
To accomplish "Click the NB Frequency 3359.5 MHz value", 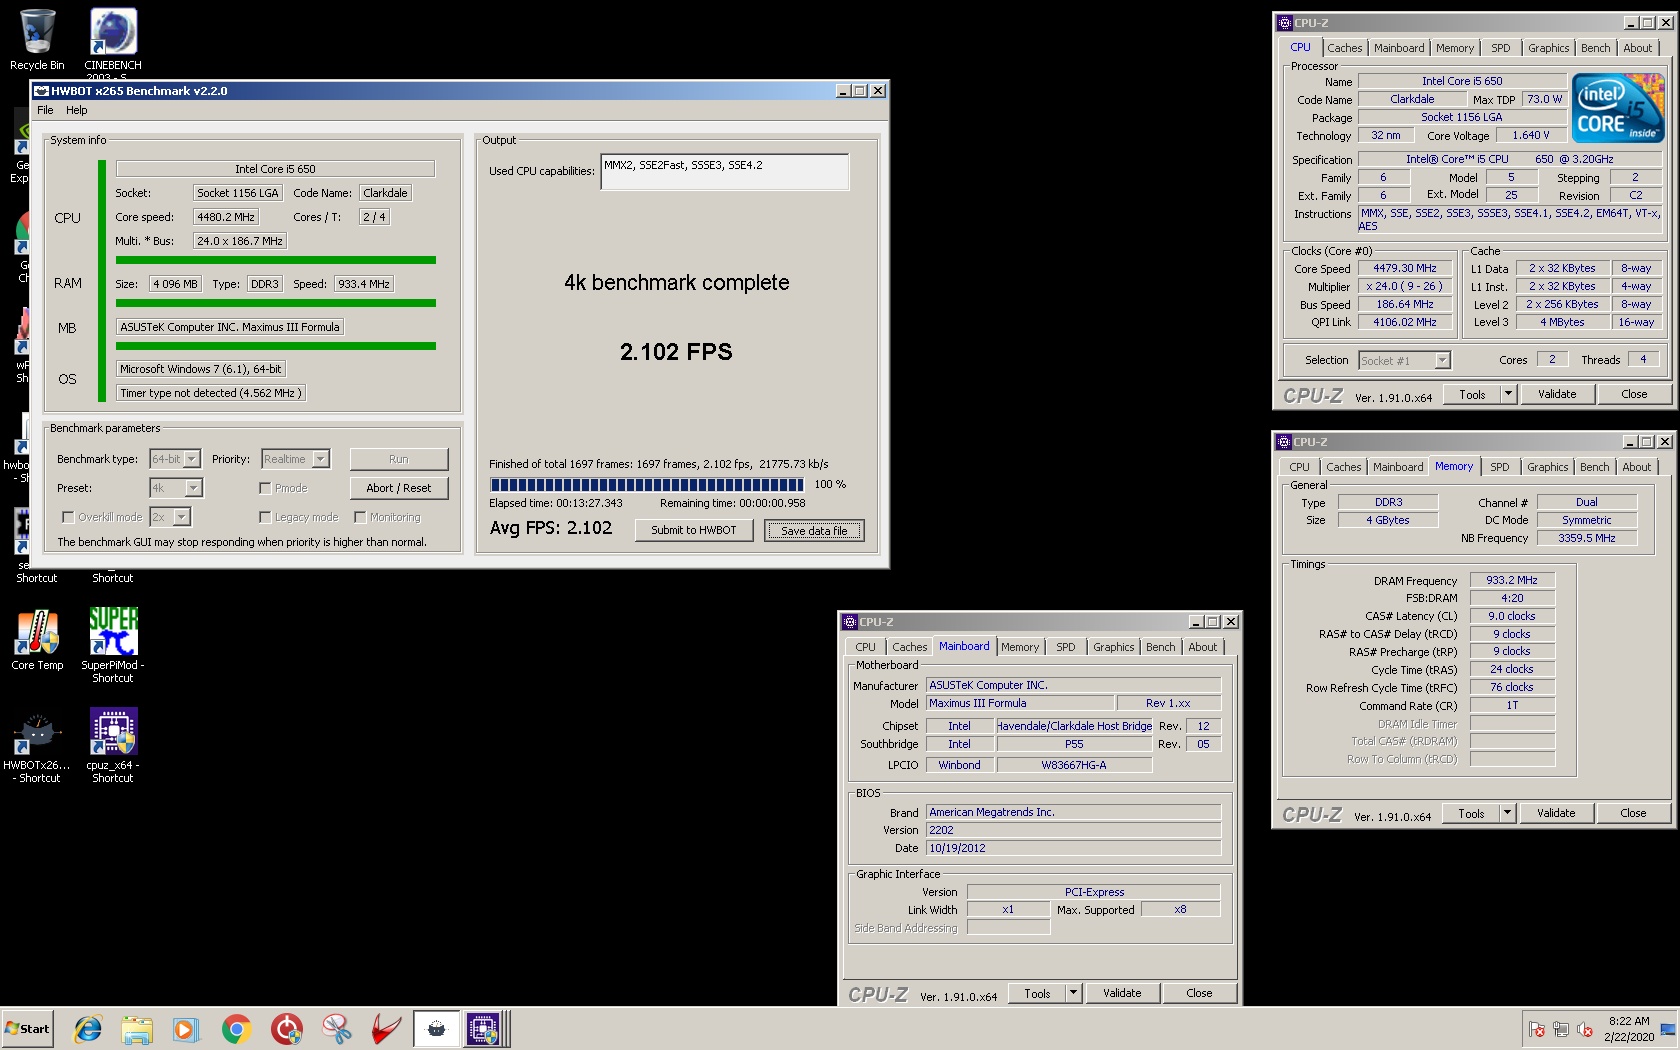I will coord(1587,539).
